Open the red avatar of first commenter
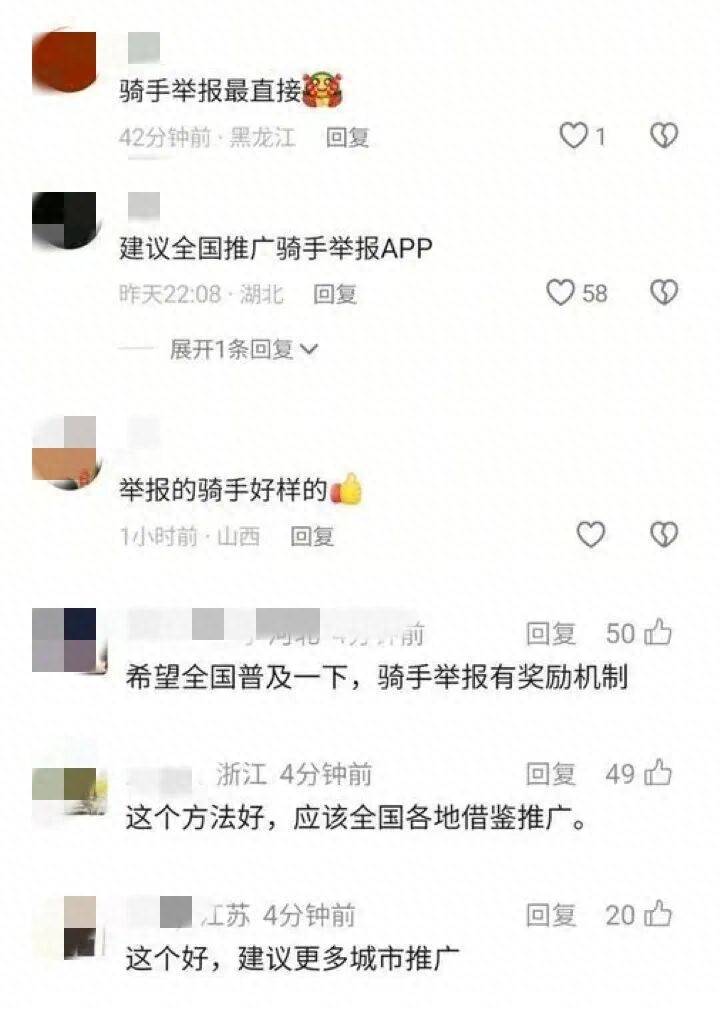The height and width of the screenshot is (1024, 721). coord(64,61)
